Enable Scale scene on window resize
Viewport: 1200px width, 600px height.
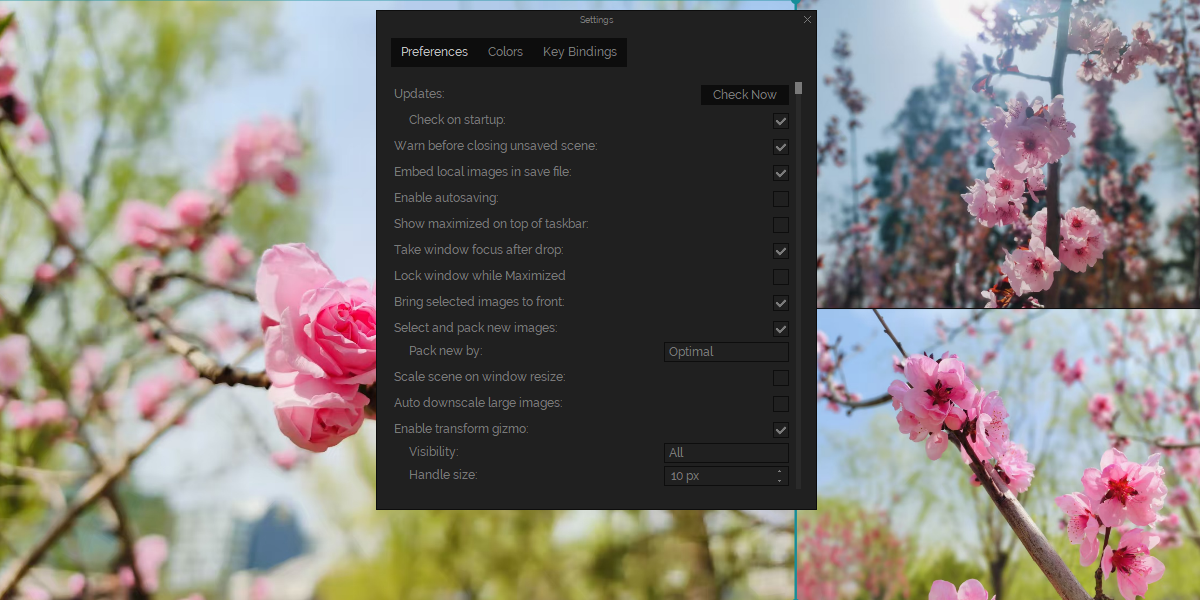coord(781,378)
